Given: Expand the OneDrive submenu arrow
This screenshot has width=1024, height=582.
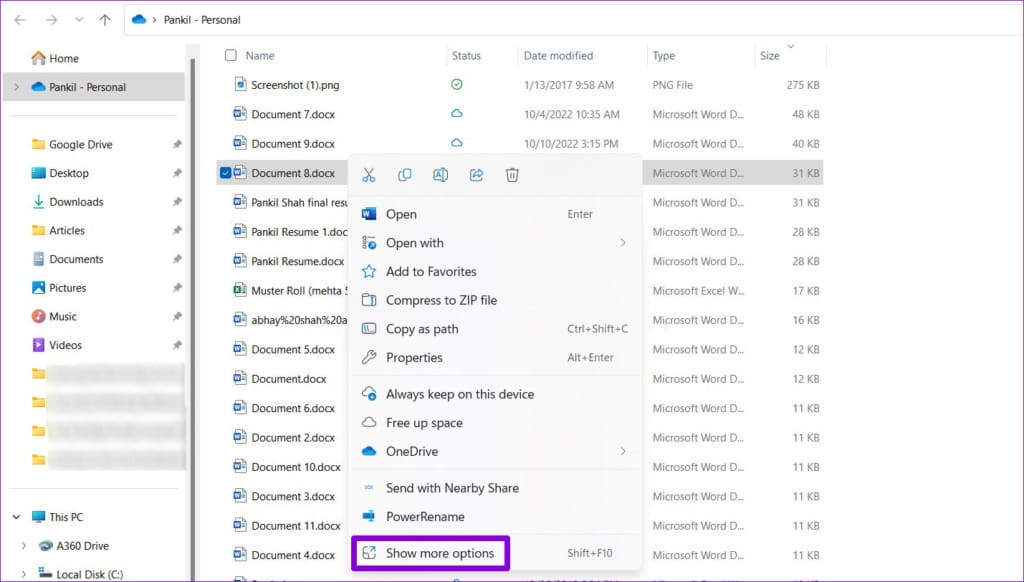Looking at the screenshot, I should (623, 451).
